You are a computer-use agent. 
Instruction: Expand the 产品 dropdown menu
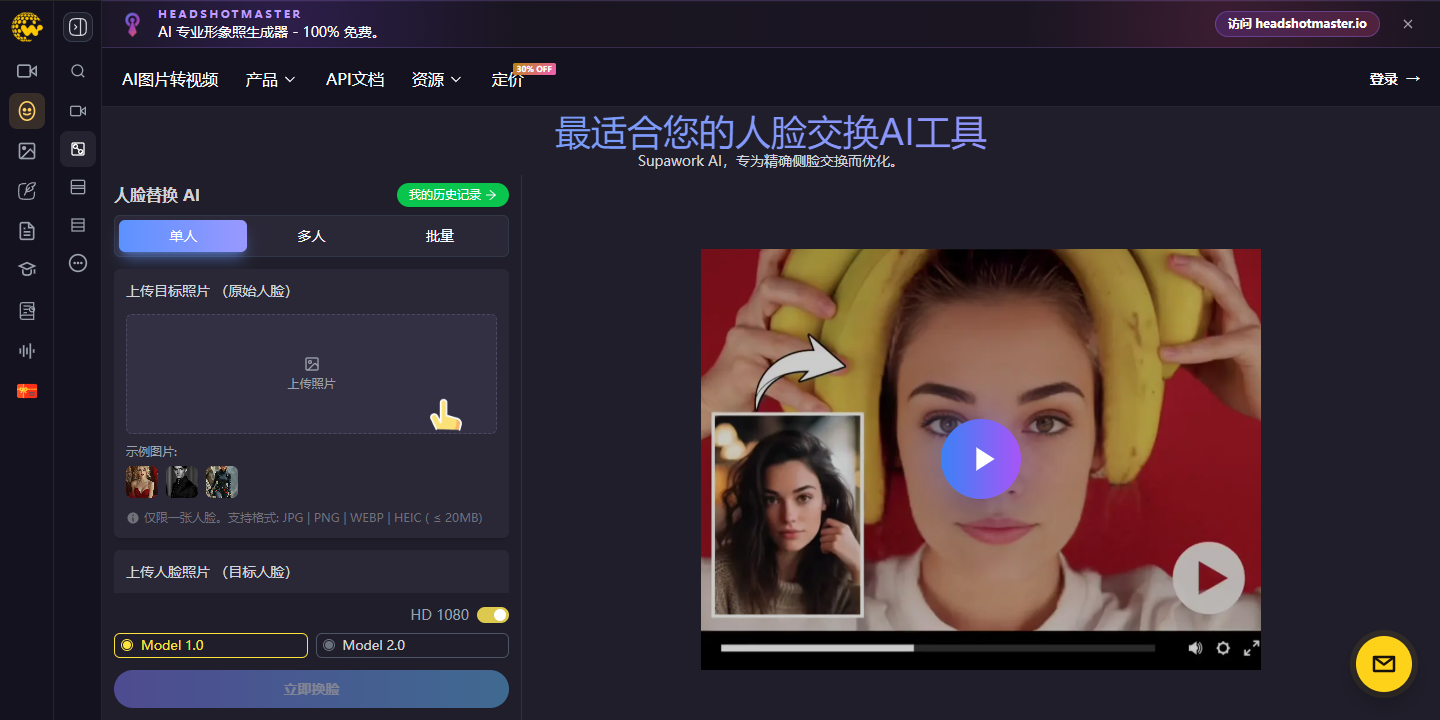271,79
